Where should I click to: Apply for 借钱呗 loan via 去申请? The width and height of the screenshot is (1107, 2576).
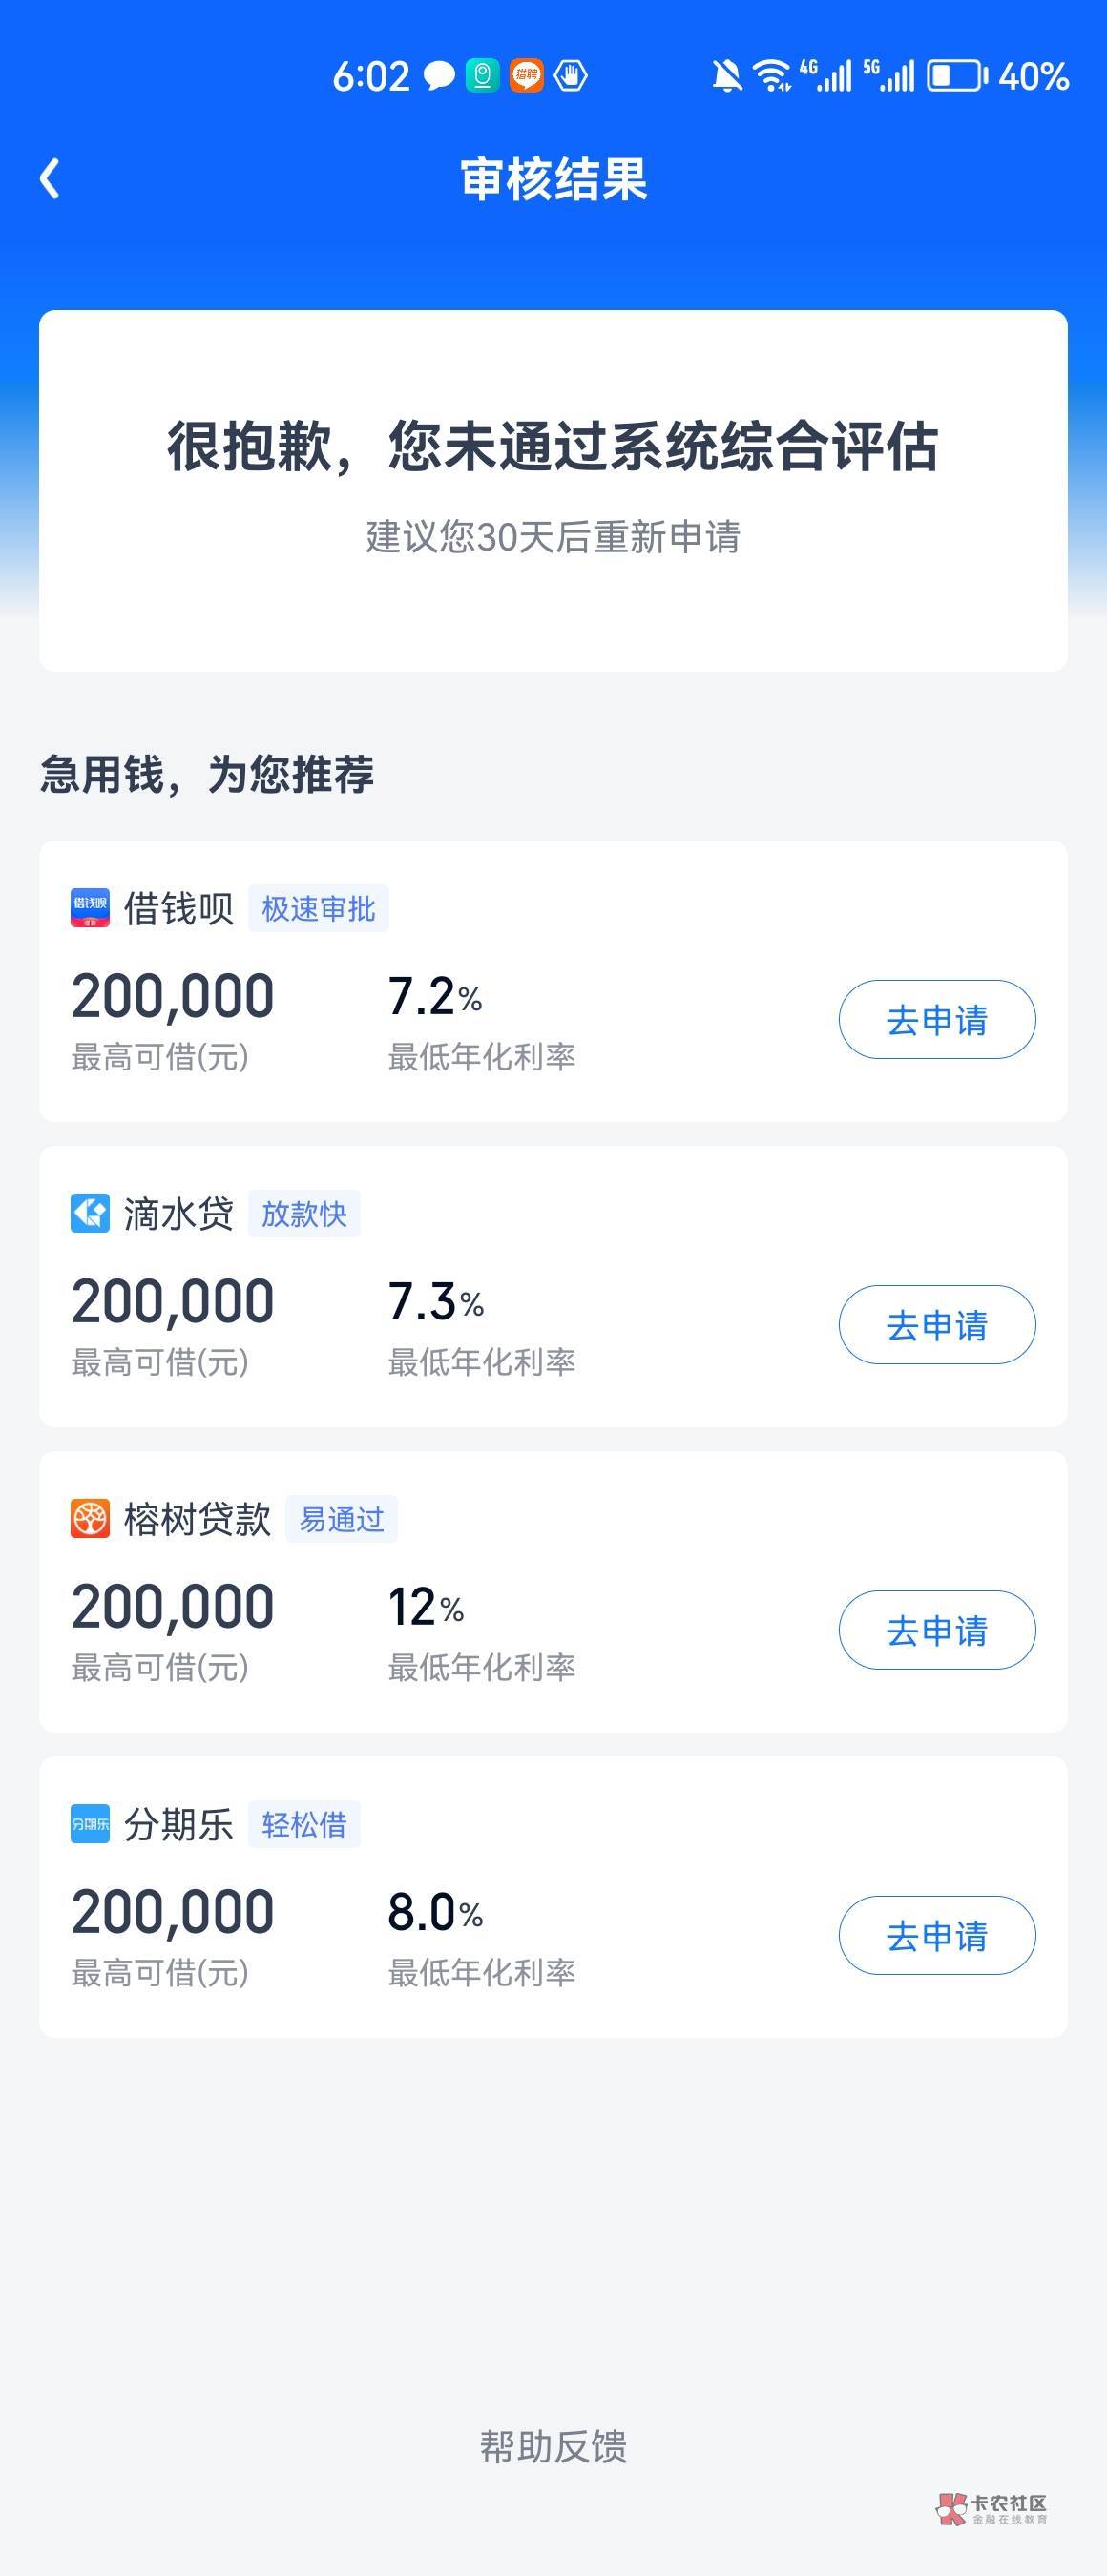pyautogui.click(x=936, y=1019)
